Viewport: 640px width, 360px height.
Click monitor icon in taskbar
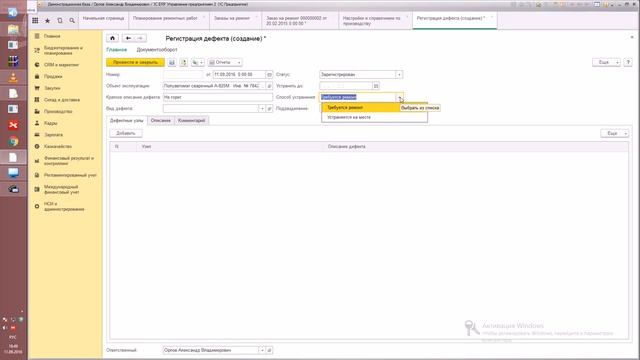[13, 173]
